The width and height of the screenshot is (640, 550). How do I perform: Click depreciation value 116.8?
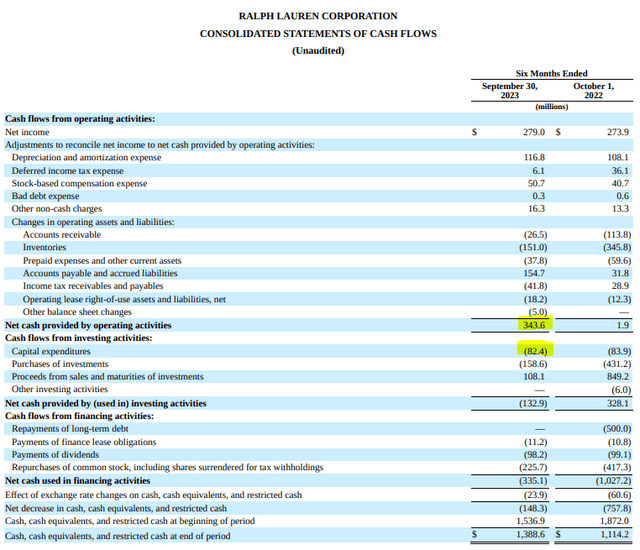pyautogui.click(x=534, y=157)
